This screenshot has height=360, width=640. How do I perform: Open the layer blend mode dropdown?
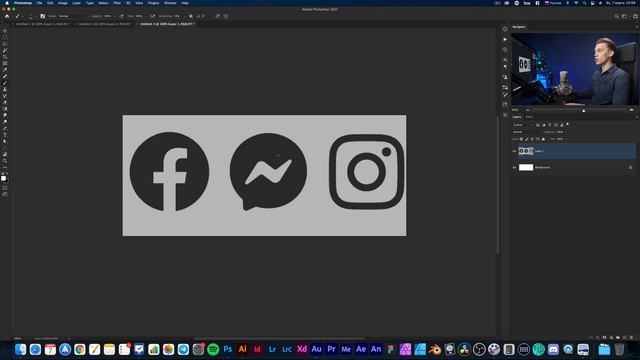pos(527,132)
